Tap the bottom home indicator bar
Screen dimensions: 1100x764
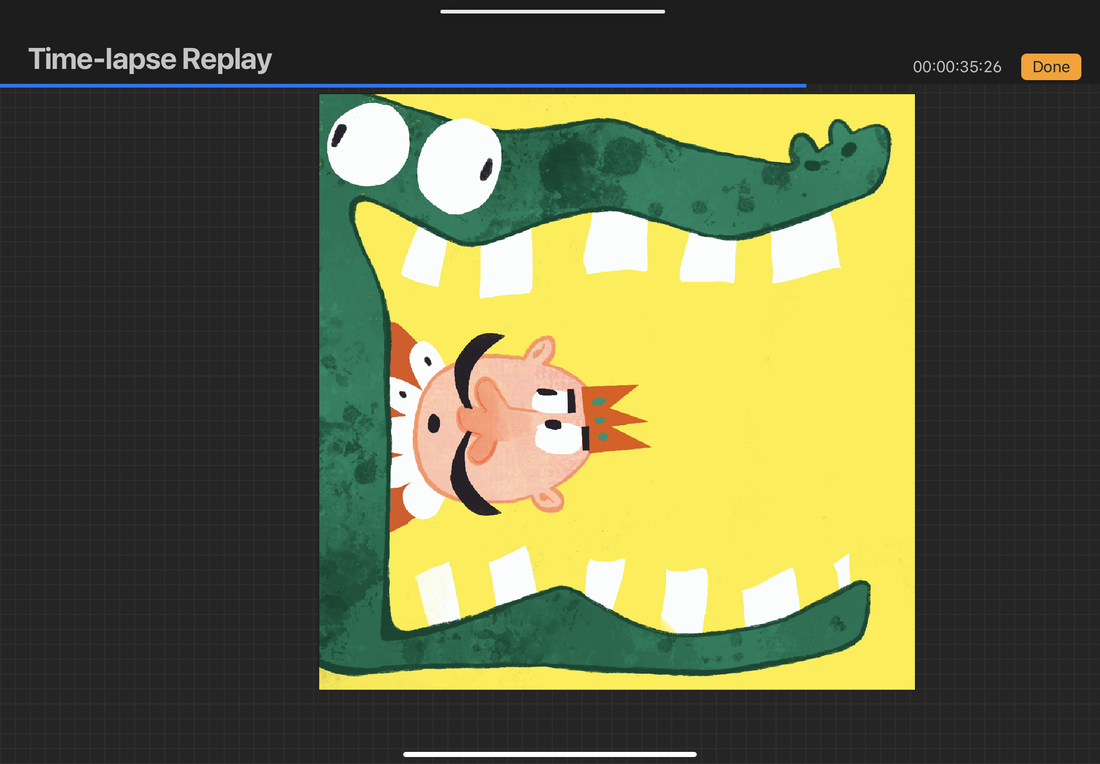click(550, 754)
